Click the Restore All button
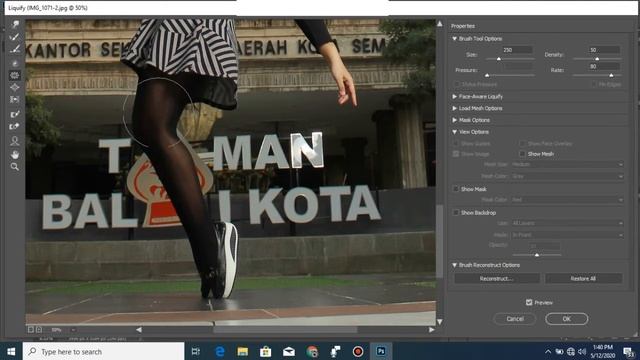The width and height of the screenshot is (640, 360). pyautogui.click(x=583, y=279)
